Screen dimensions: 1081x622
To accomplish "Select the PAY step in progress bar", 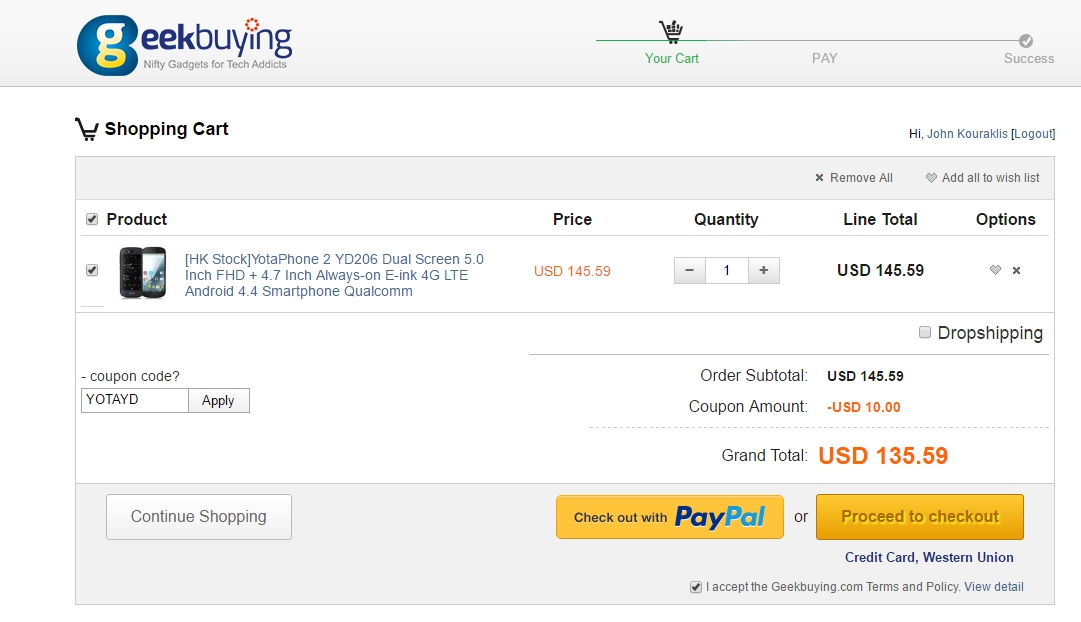I will pos(825,59).
